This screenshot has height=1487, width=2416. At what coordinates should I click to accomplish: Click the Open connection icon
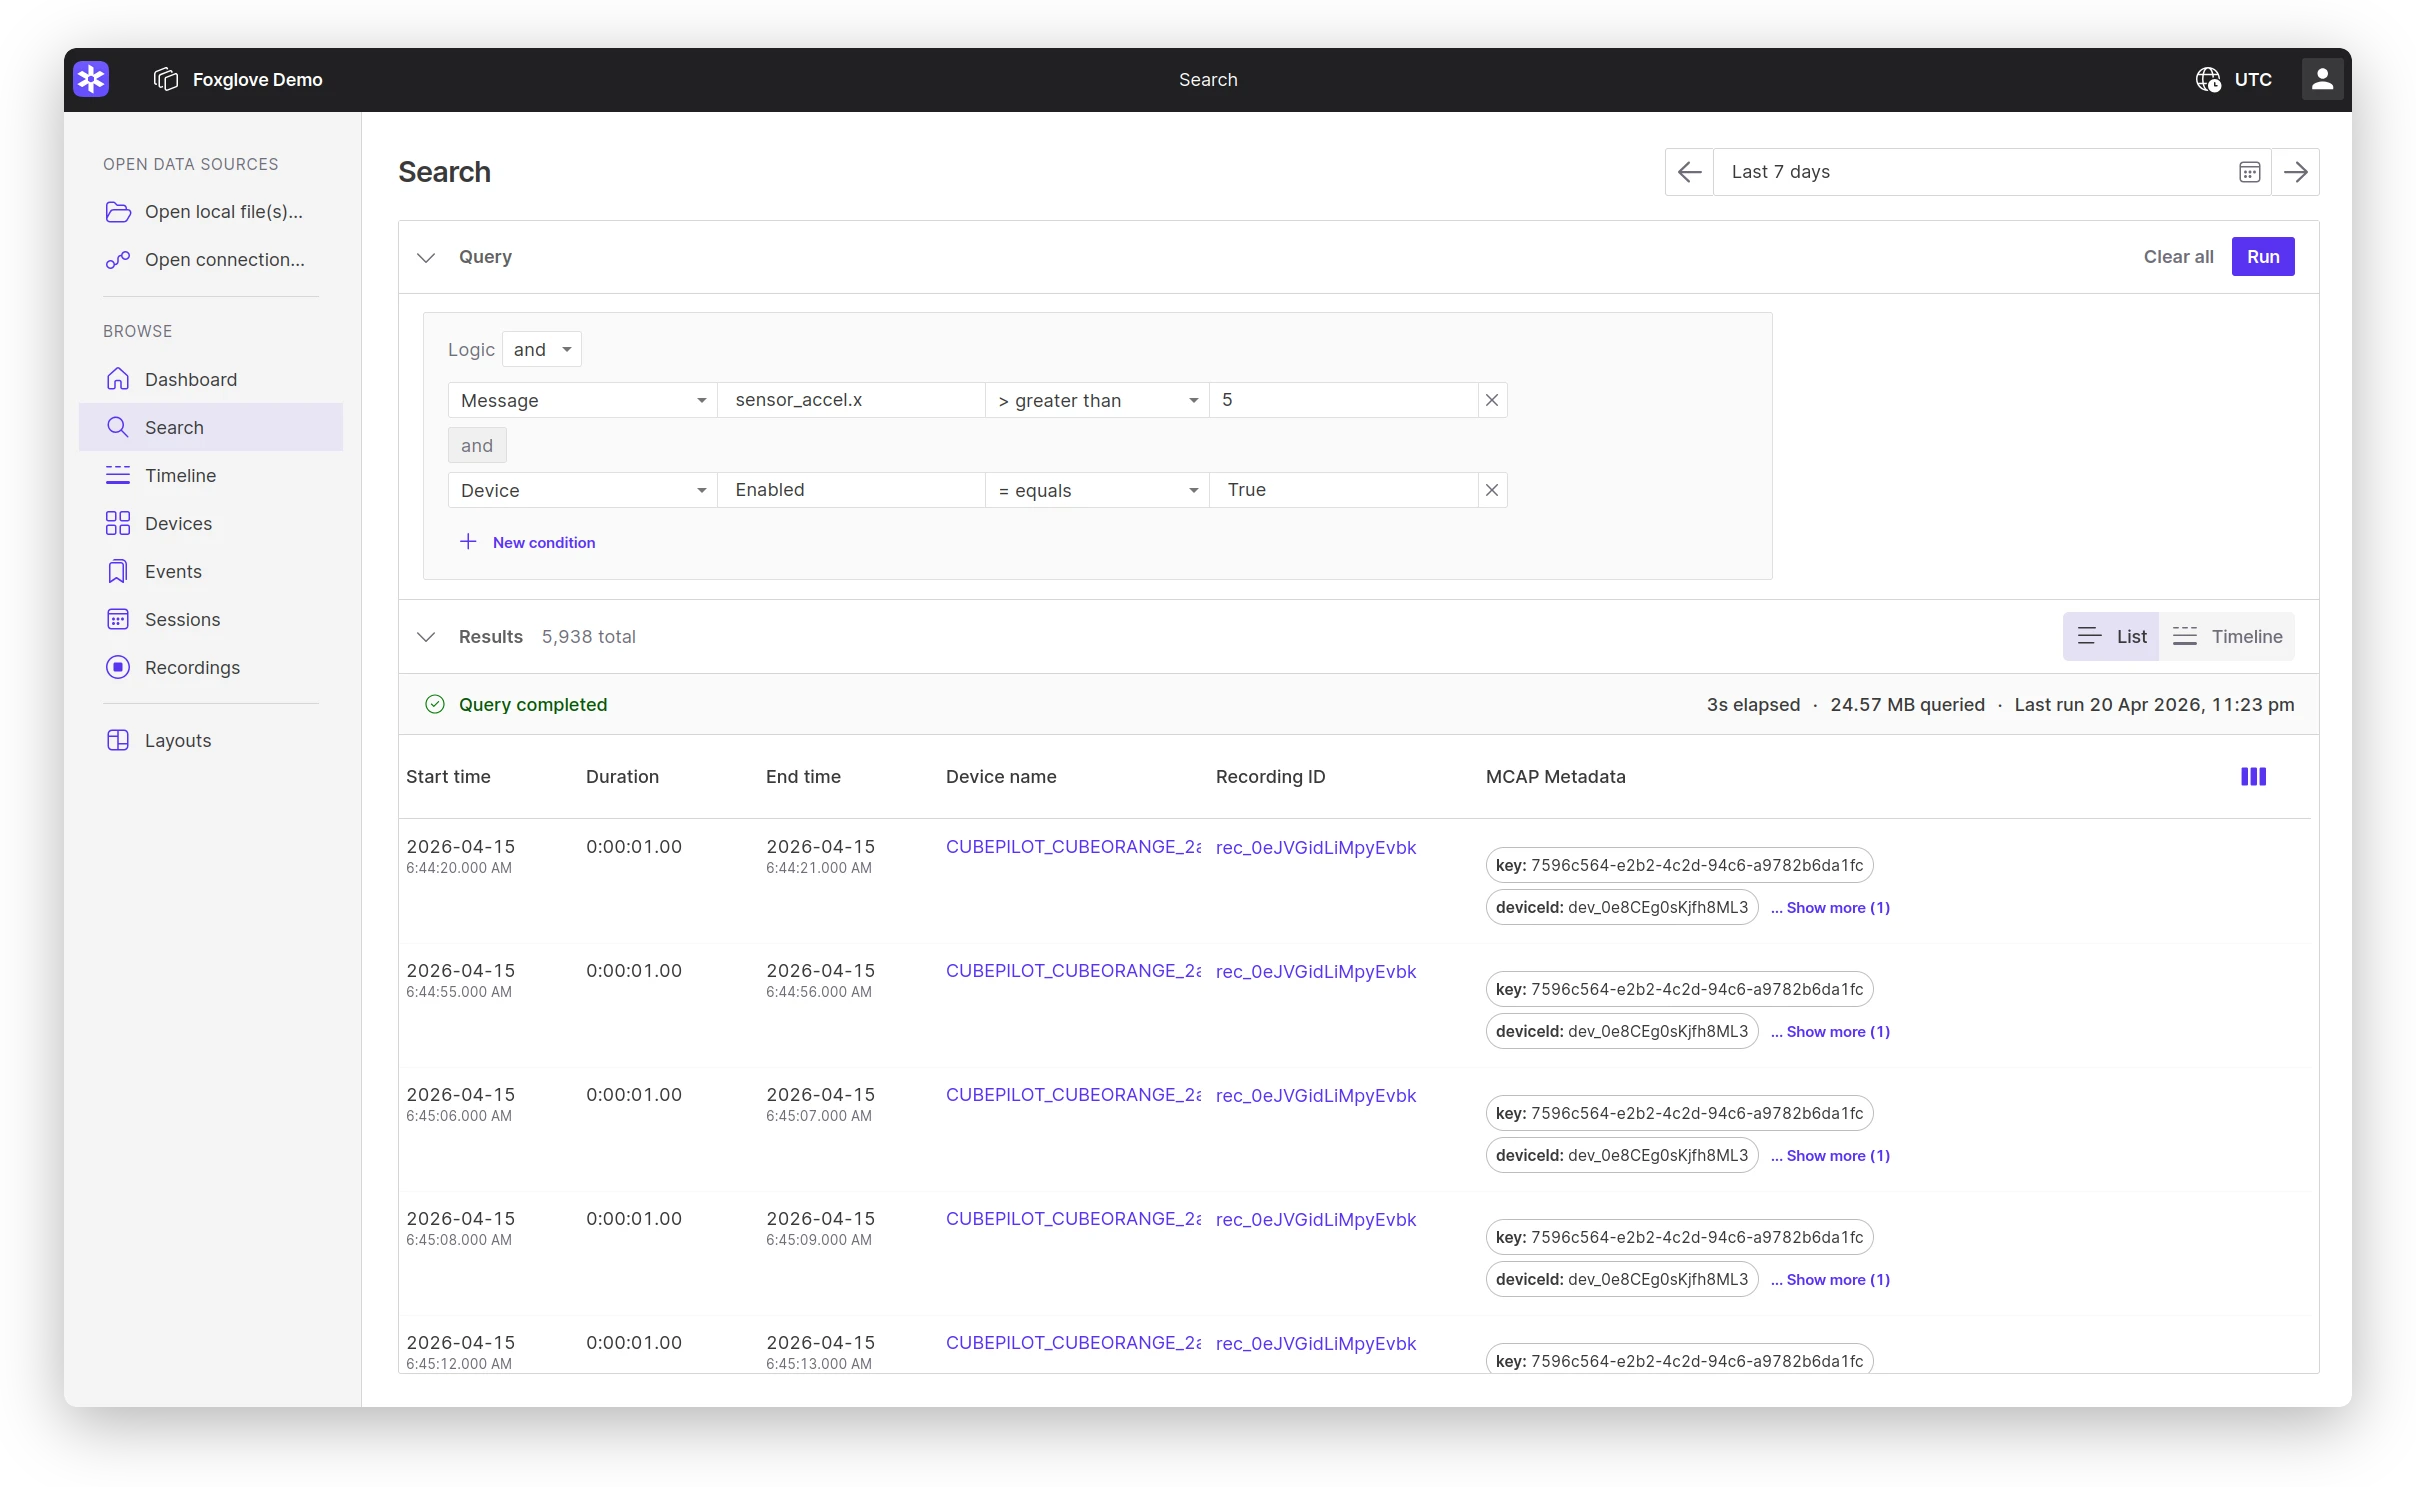[117, 260]
